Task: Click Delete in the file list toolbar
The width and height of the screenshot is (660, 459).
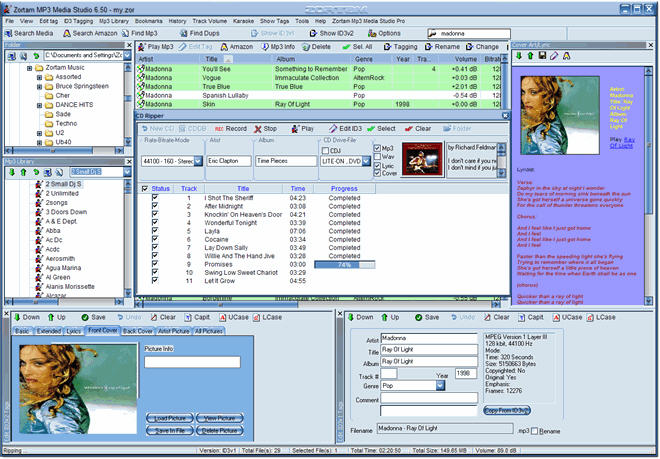Action: (315, 46)
